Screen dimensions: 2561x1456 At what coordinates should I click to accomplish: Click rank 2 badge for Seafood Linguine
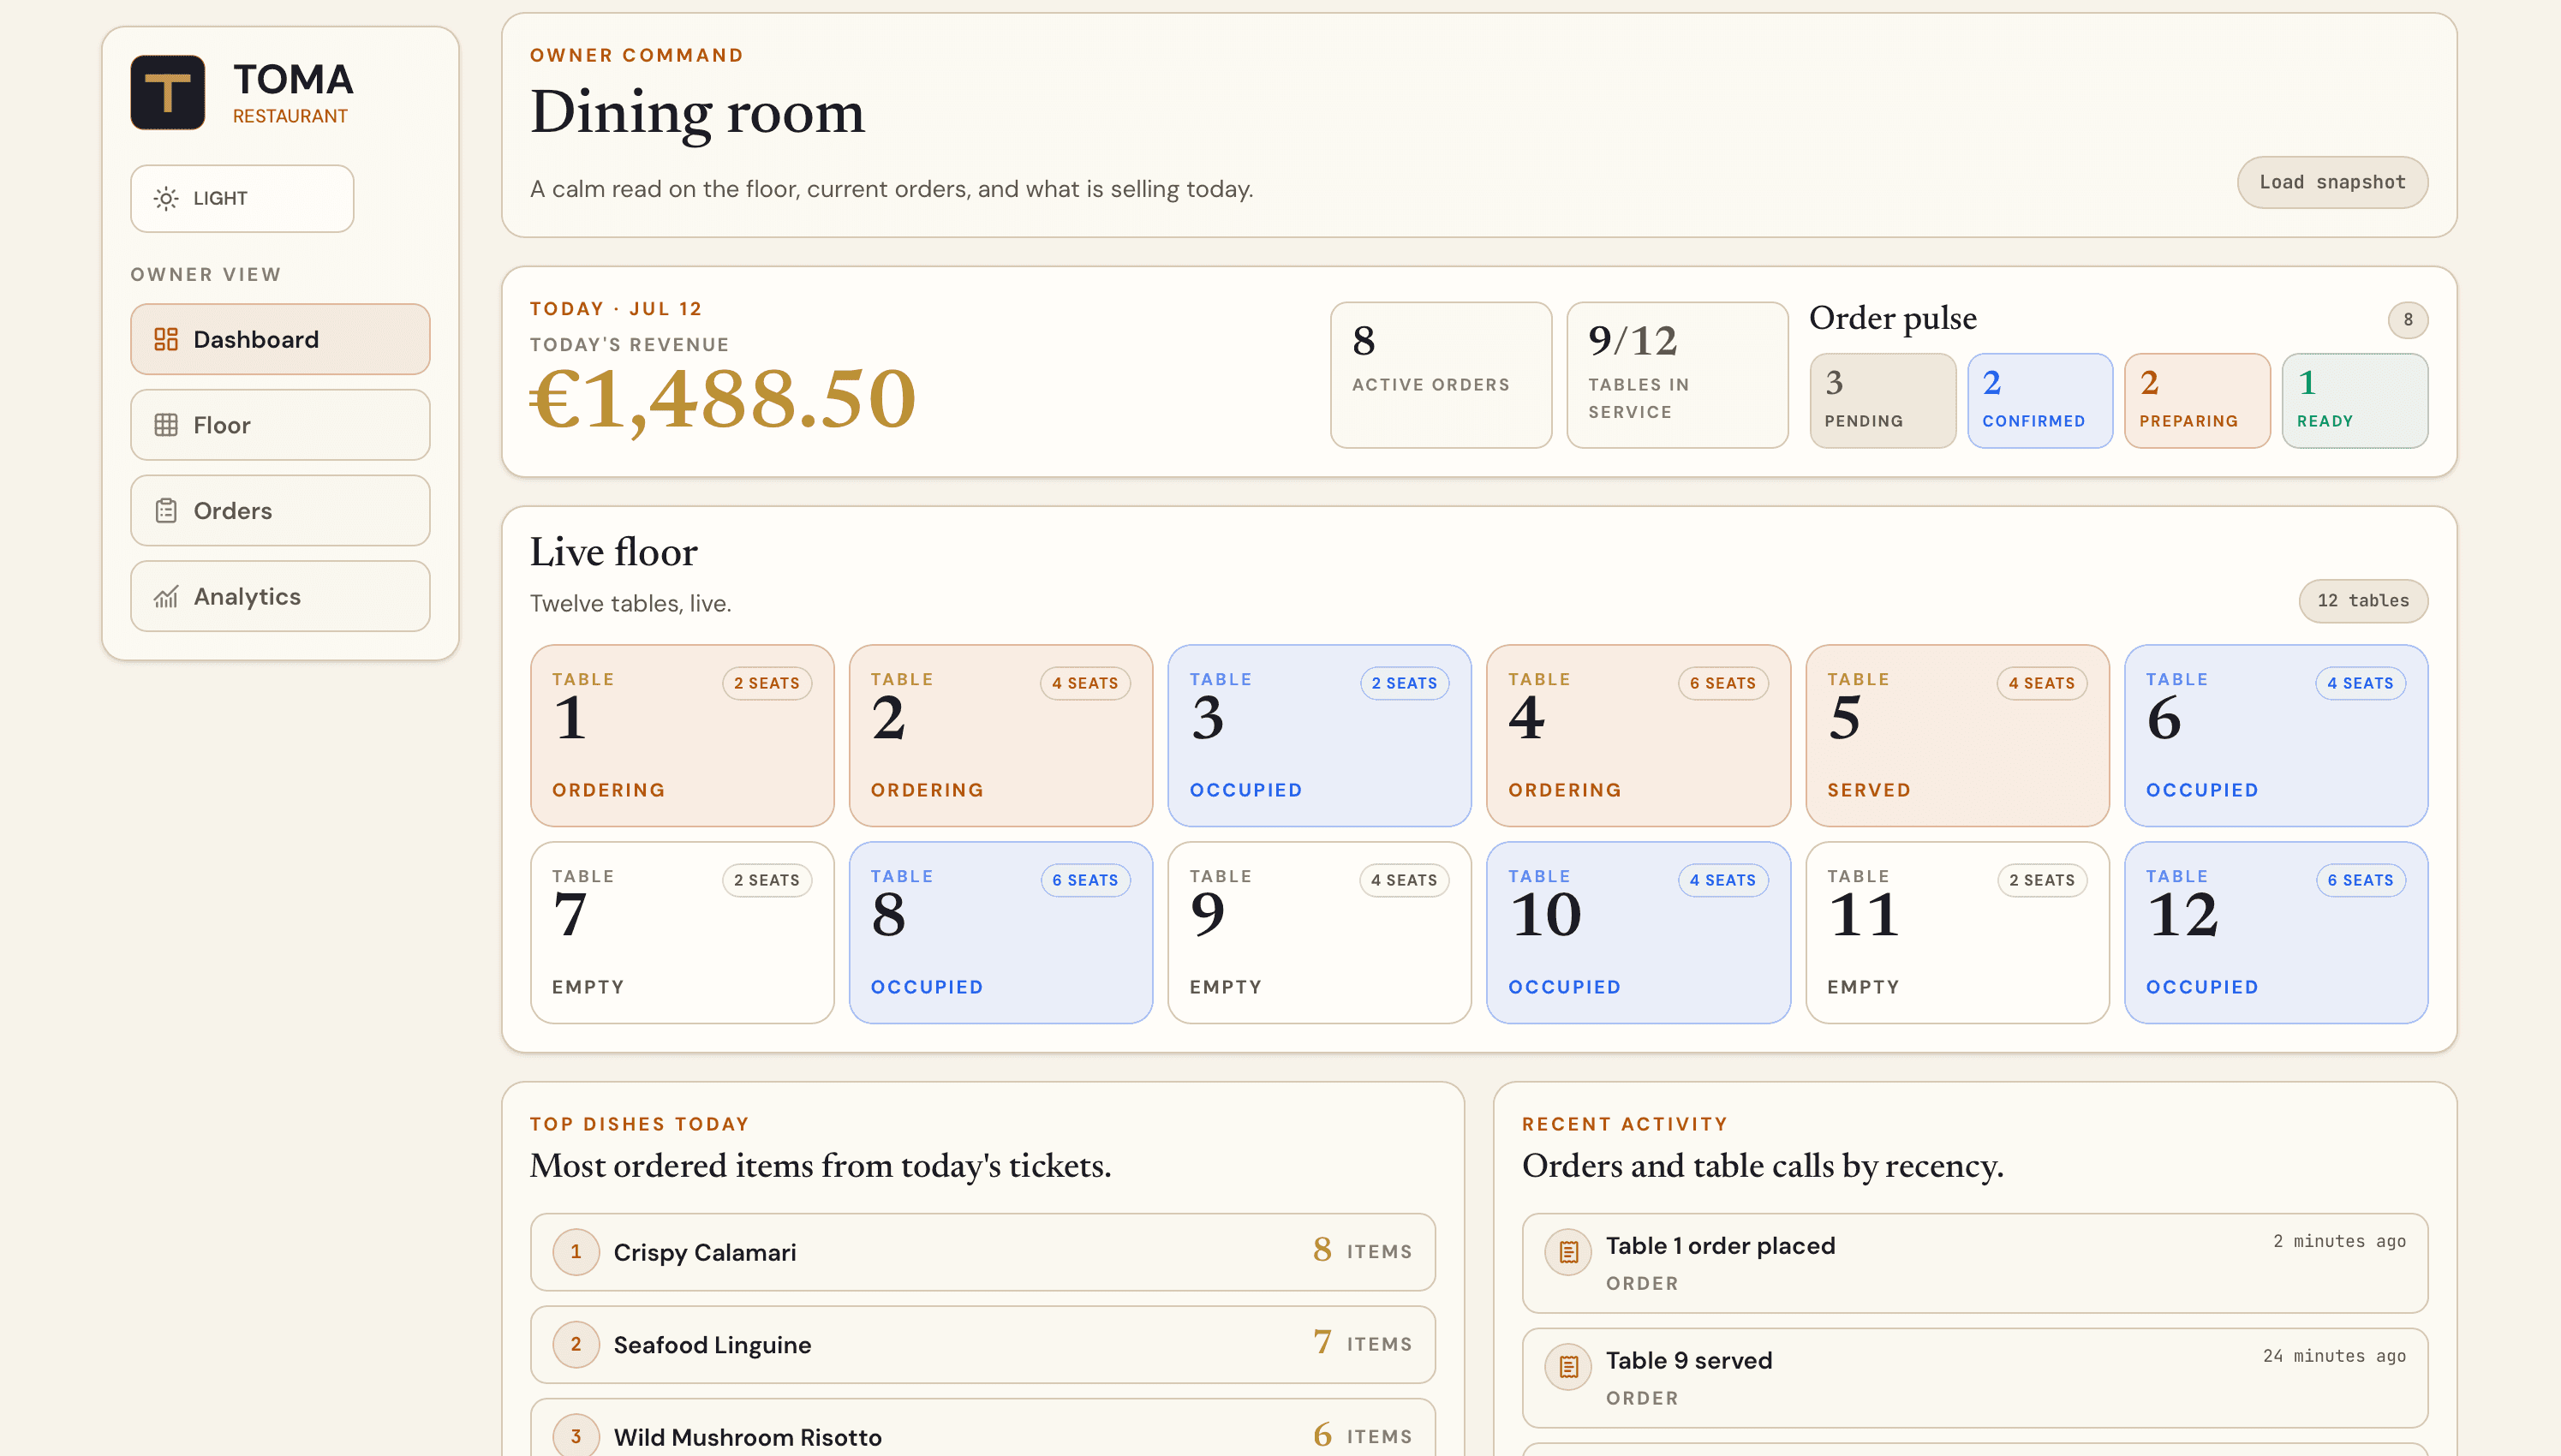pos(576,1344)
